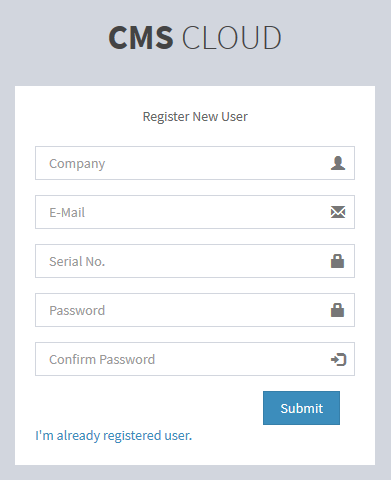Click the sign-in arrow icon in Confirm Password
The height and width of the screenshot is (480, 391).
[x=338, y=359]
